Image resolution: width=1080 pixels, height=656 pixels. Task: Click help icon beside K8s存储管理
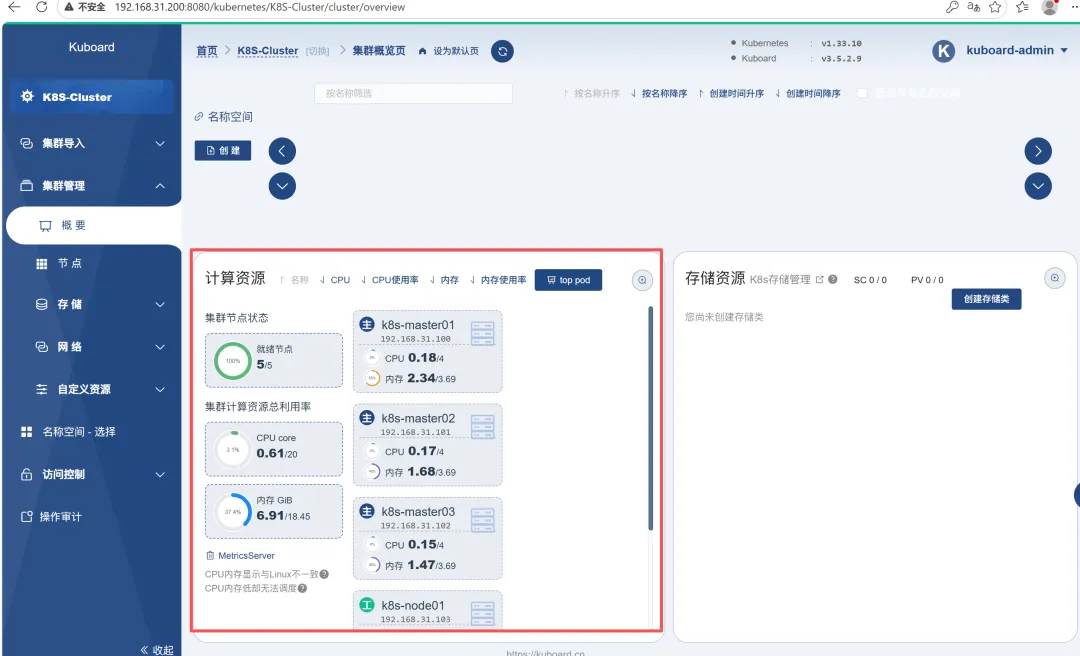tap(833, 279)
